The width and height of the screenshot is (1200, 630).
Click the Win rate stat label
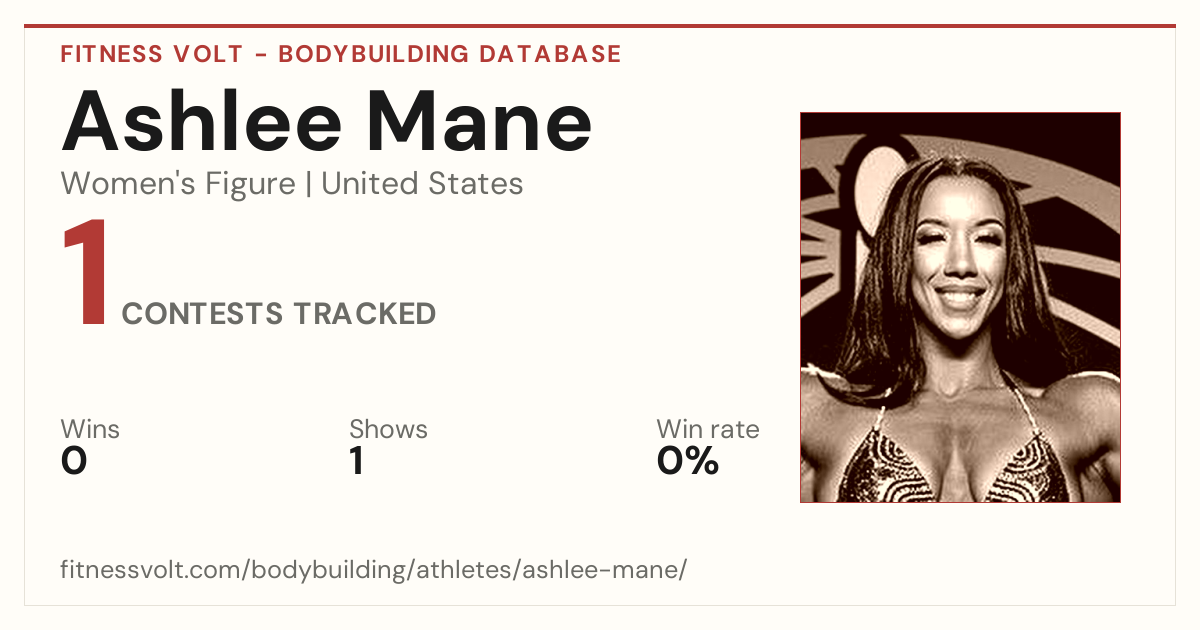708,430
